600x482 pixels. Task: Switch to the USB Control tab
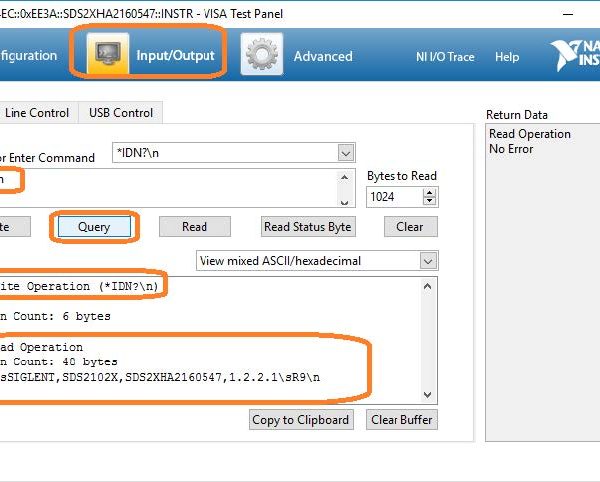121,113
